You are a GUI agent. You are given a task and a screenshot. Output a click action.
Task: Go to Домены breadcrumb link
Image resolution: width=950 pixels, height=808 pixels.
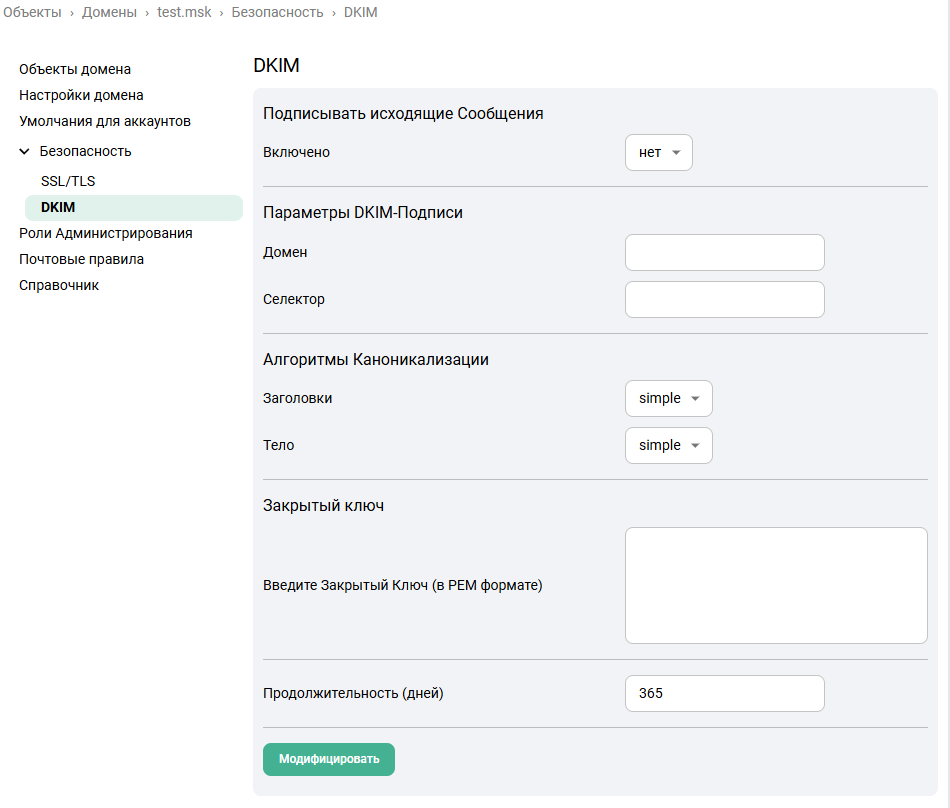(109, 12)
